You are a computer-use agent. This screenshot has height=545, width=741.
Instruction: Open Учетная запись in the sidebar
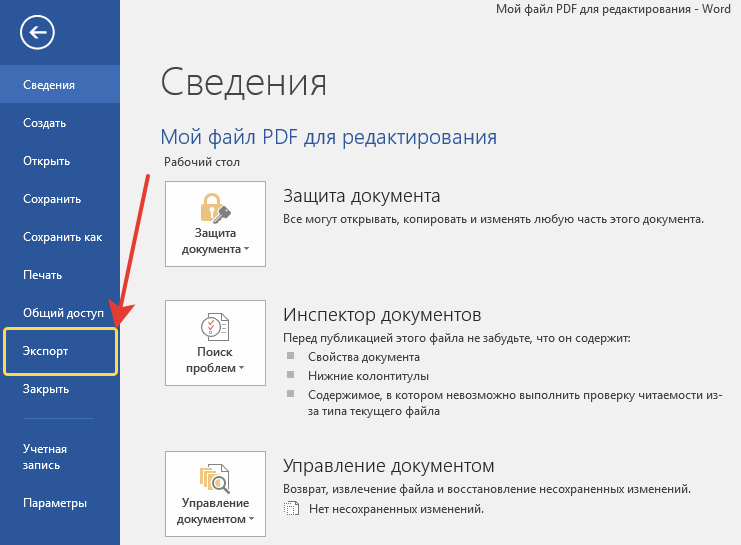60,457
